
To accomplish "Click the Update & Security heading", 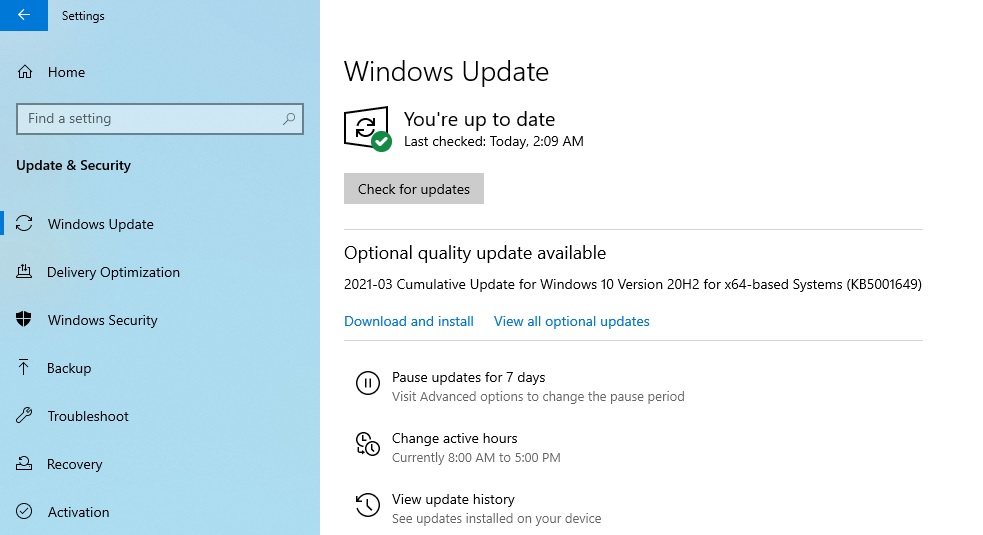I will coord(73,166).
